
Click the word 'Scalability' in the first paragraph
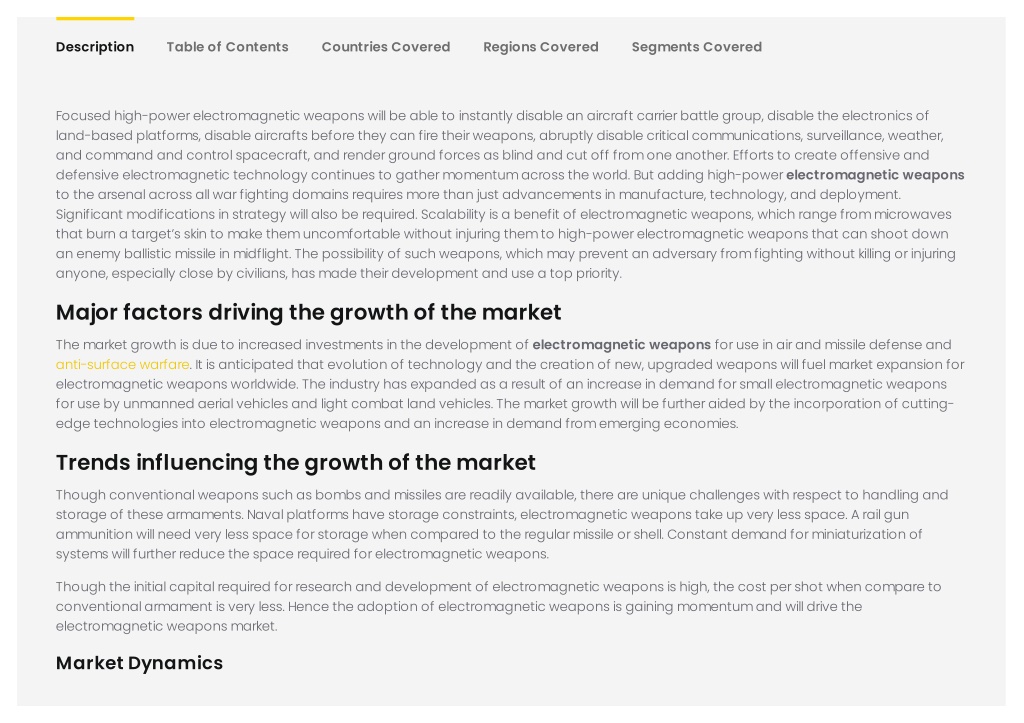tap(453, 214)
